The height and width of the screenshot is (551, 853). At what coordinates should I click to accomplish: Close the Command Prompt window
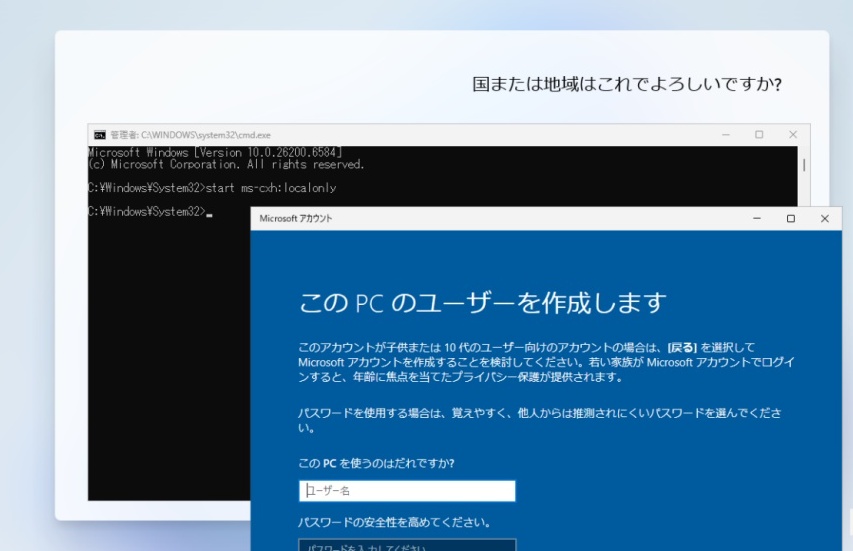coord(793,135)
